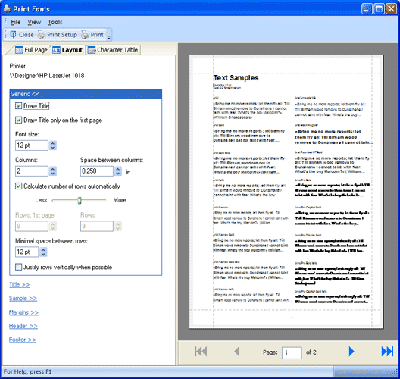Switch to the Character Table tab
The height and width of the screenshot is (379, 400).
pos(113,50)
